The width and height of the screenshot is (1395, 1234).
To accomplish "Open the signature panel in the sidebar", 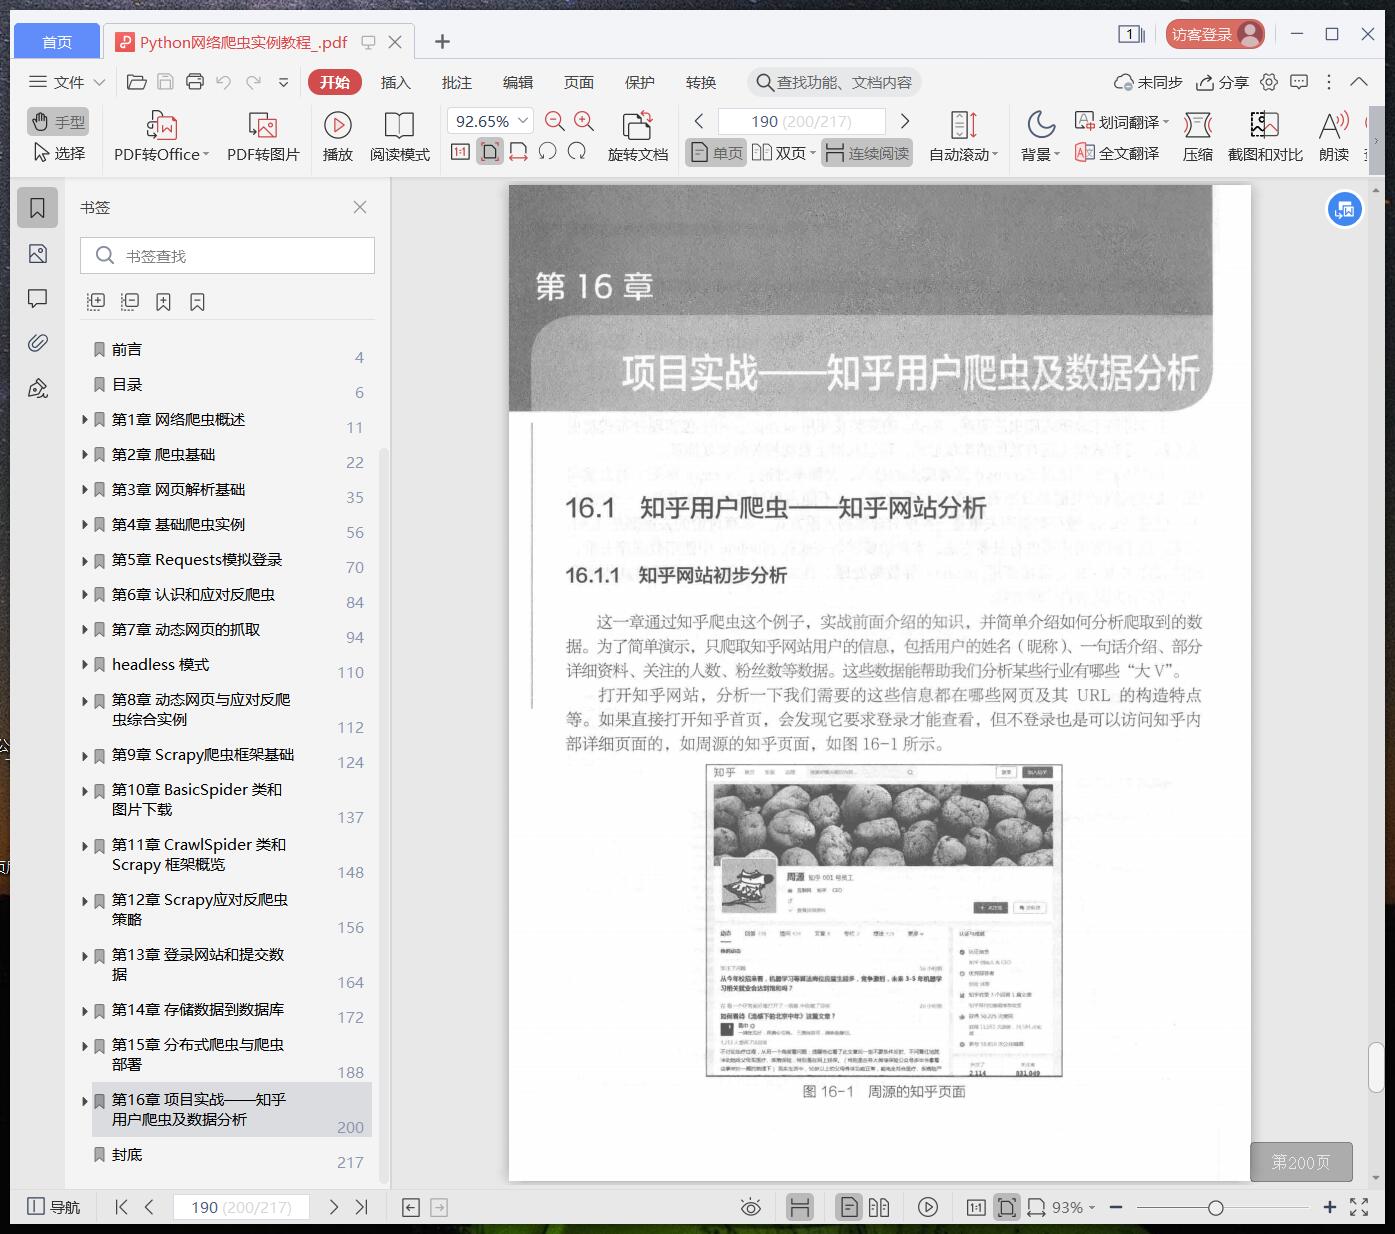I will [x=38, y=388].
